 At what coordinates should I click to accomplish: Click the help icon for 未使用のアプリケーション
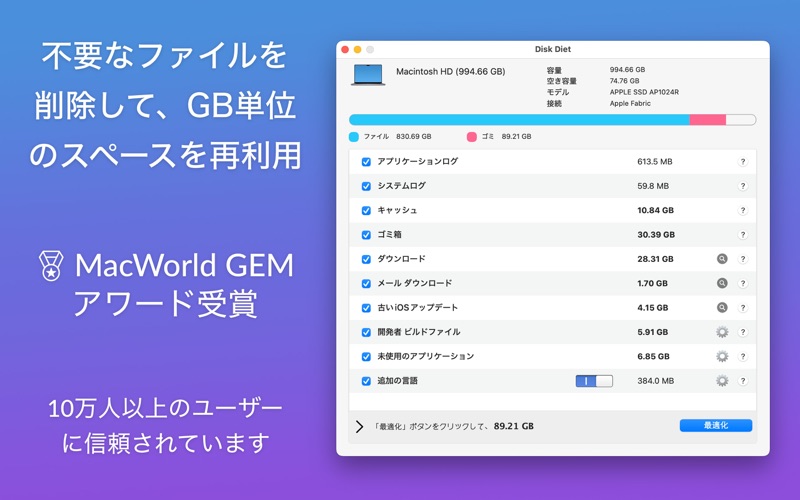(x=743, y=357)
